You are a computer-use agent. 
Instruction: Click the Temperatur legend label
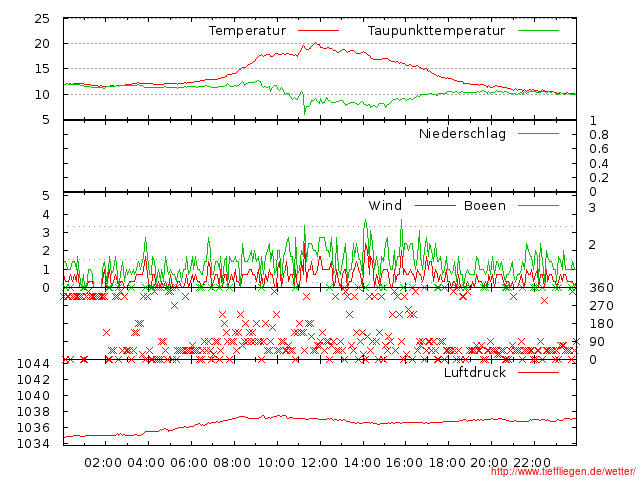247,31
